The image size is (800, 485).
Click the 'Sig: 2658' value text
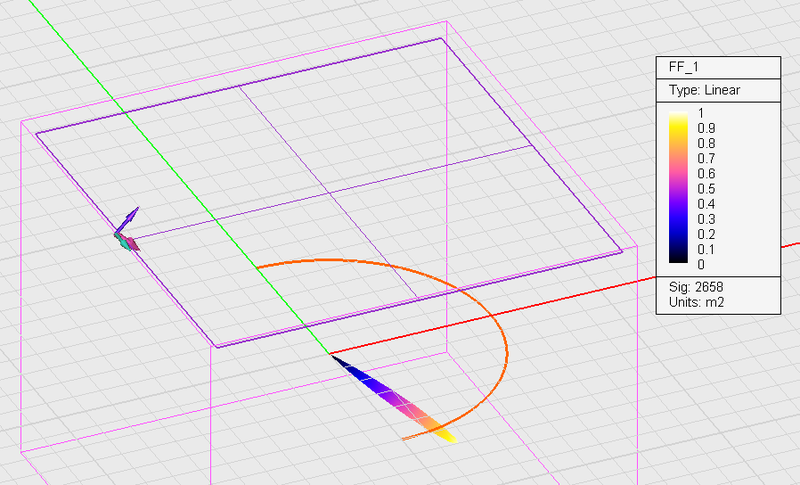pyautogui.click(x=696, y=287)
